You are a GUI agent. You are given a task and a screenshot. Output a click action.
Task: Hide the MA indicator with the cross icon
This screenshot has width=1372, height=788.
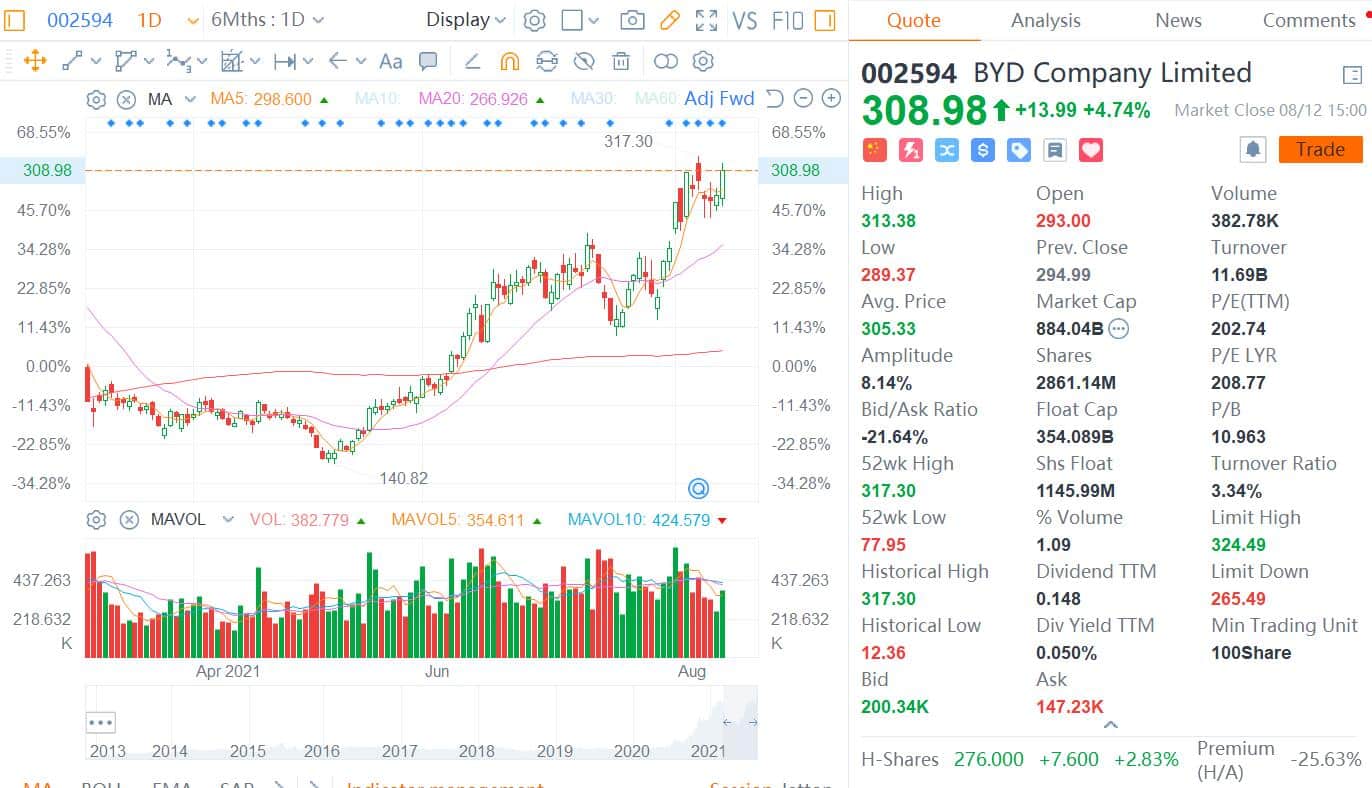point(125,99)
